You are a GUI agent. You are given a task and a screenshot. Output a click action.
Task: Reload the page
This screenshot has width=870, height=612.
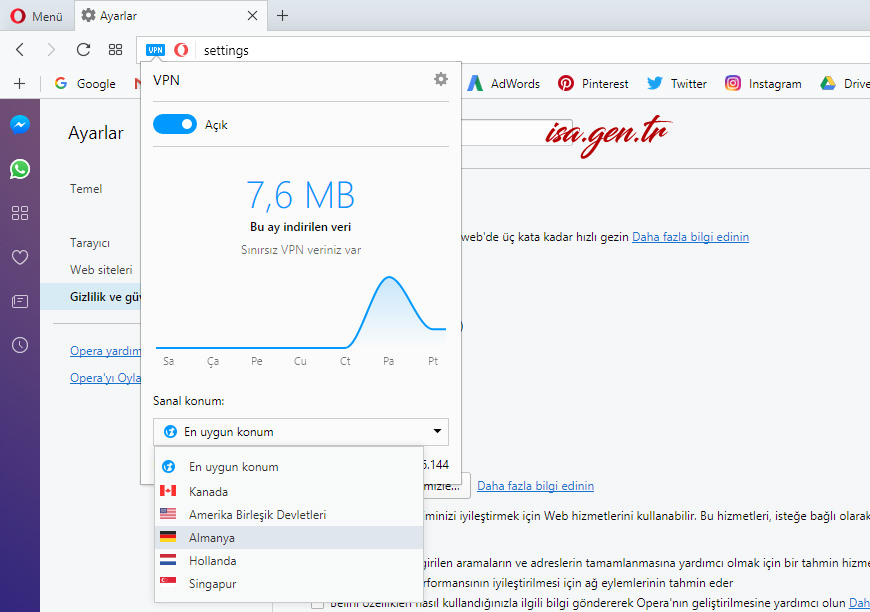pyautogui.click(x=83, y=50)
